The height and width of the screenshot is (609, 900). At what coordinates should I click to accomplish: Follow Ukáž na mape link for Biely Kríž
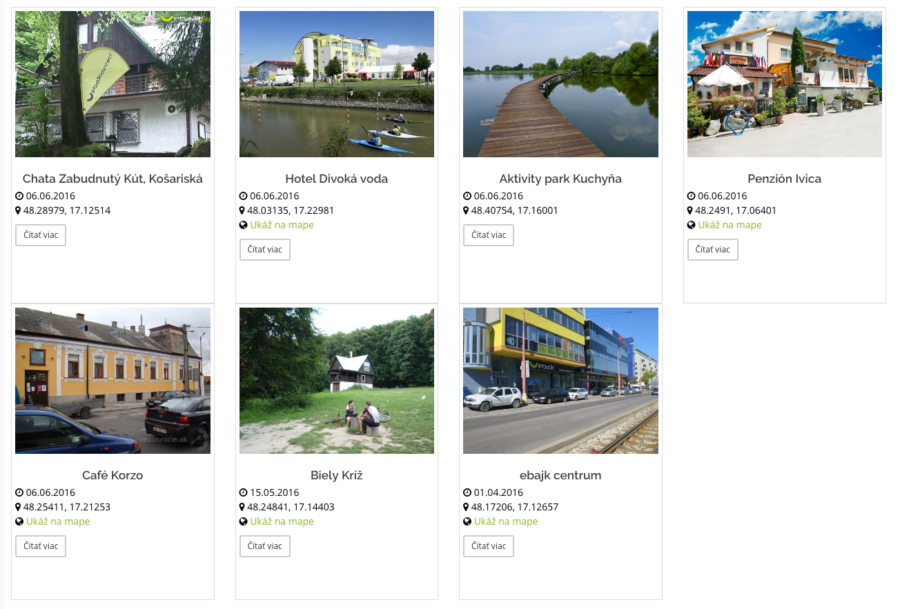282,522
